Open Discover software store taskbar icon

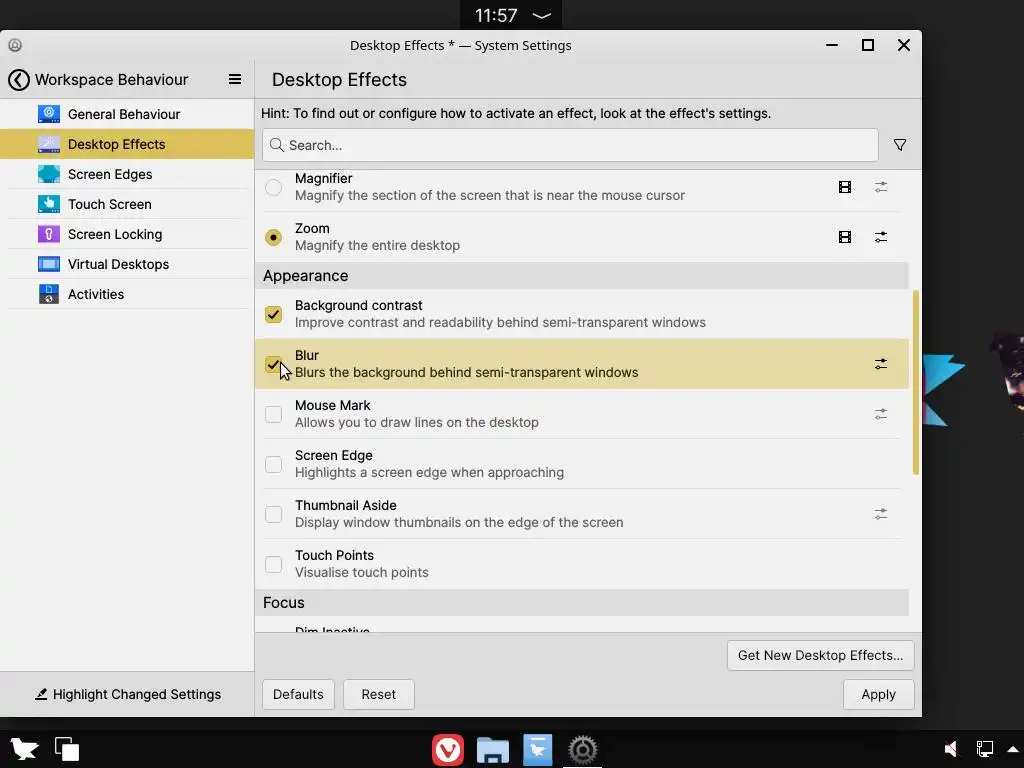[537, 750]
